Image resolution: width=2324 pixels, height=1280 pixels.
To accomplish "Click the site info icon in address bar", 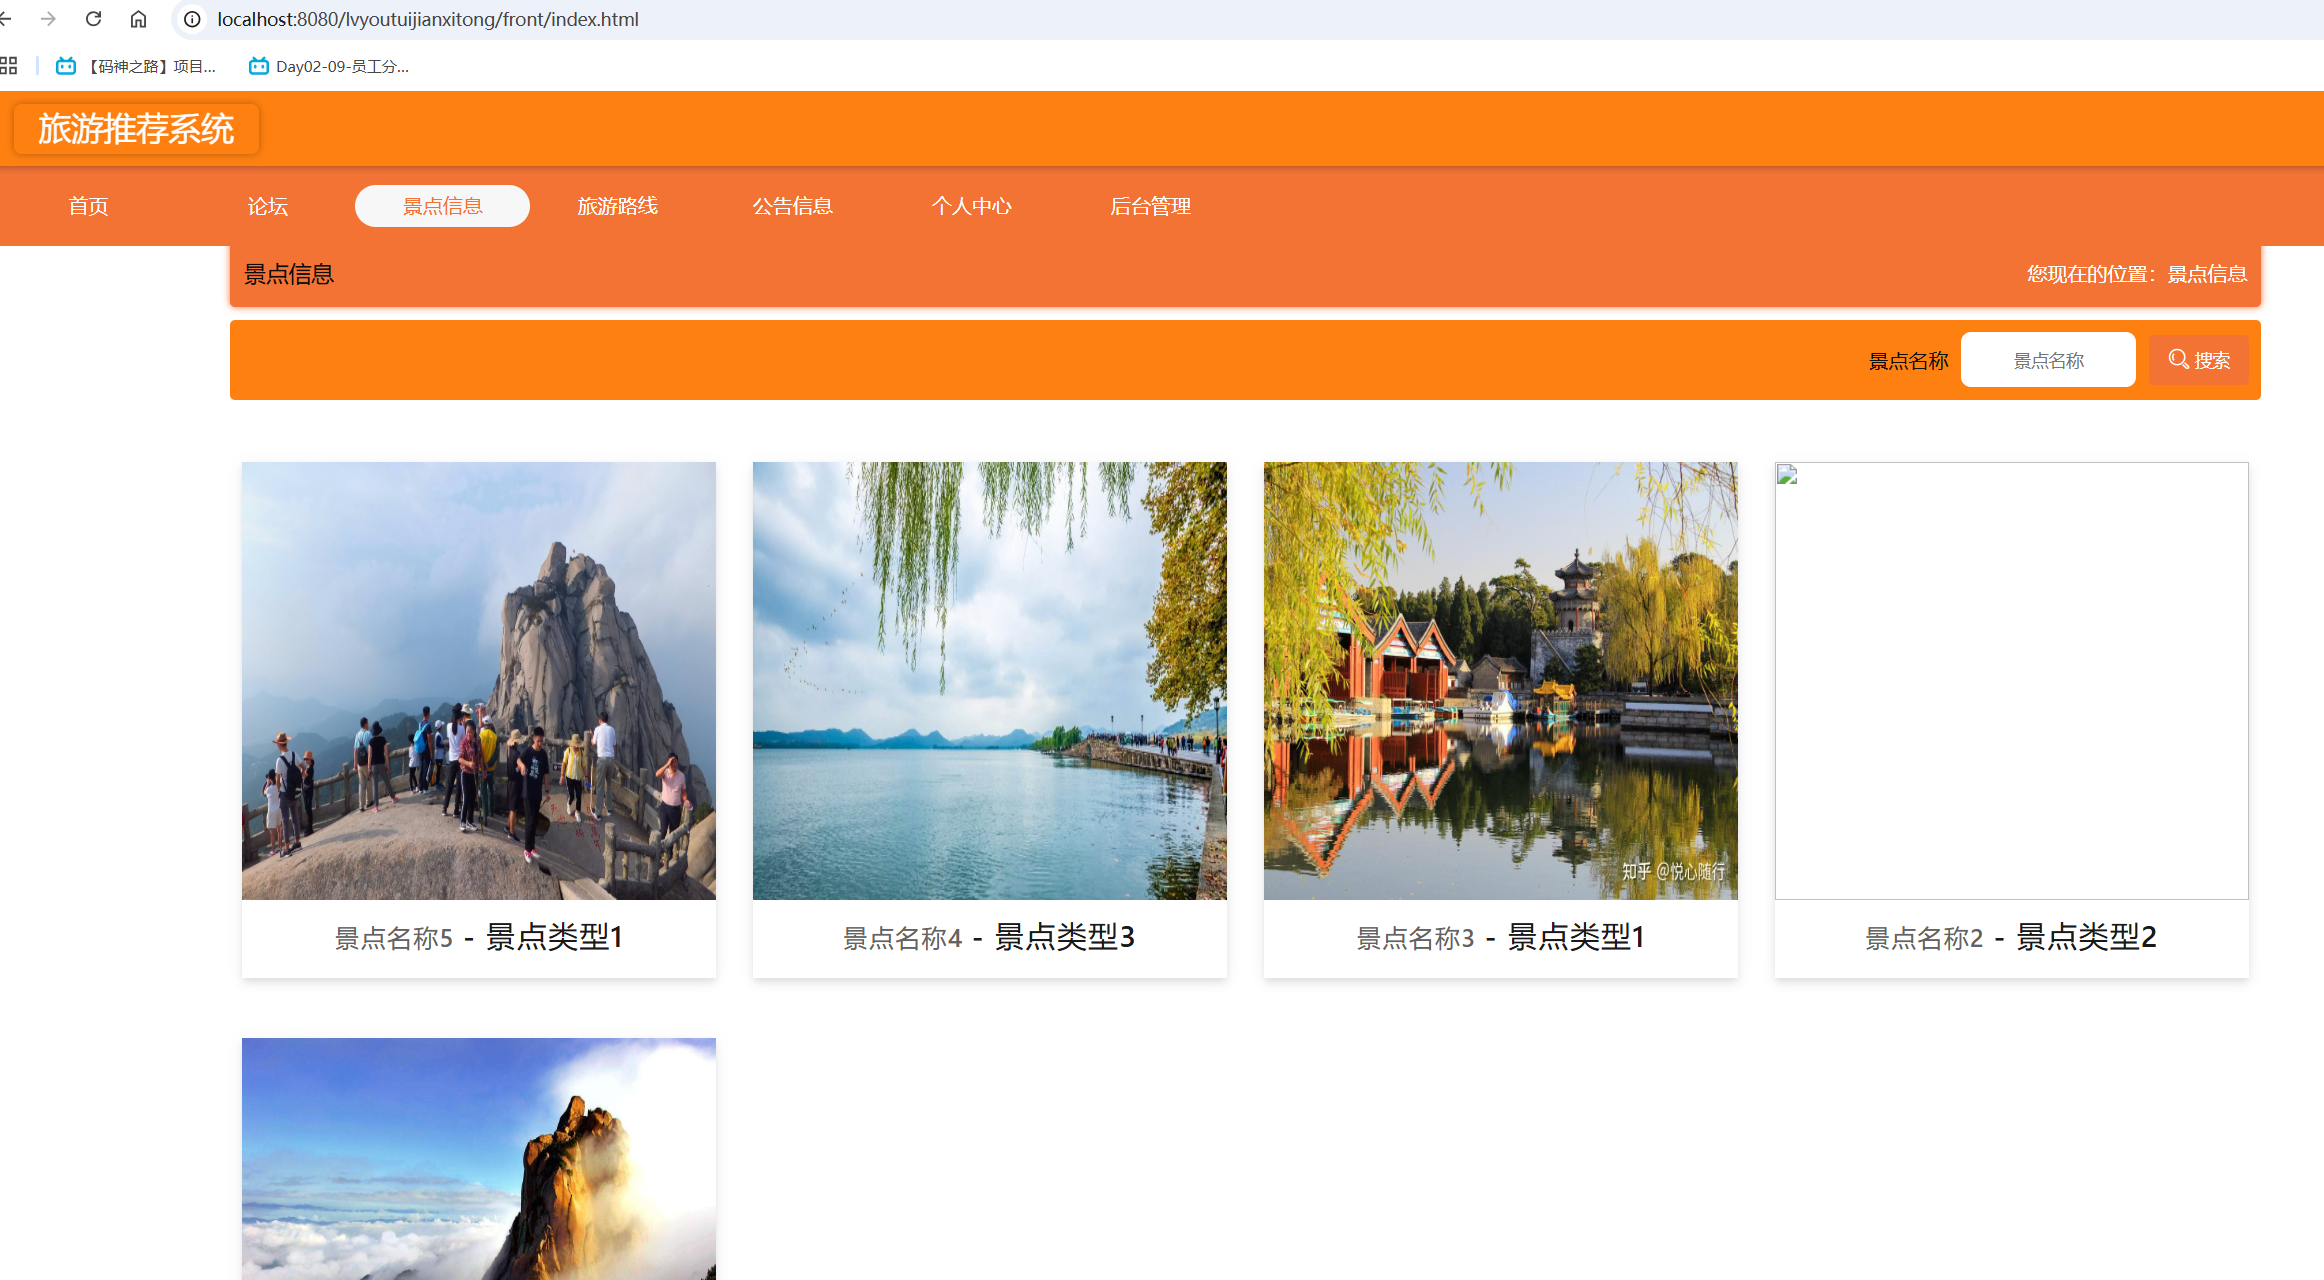I will pos(190,18).
